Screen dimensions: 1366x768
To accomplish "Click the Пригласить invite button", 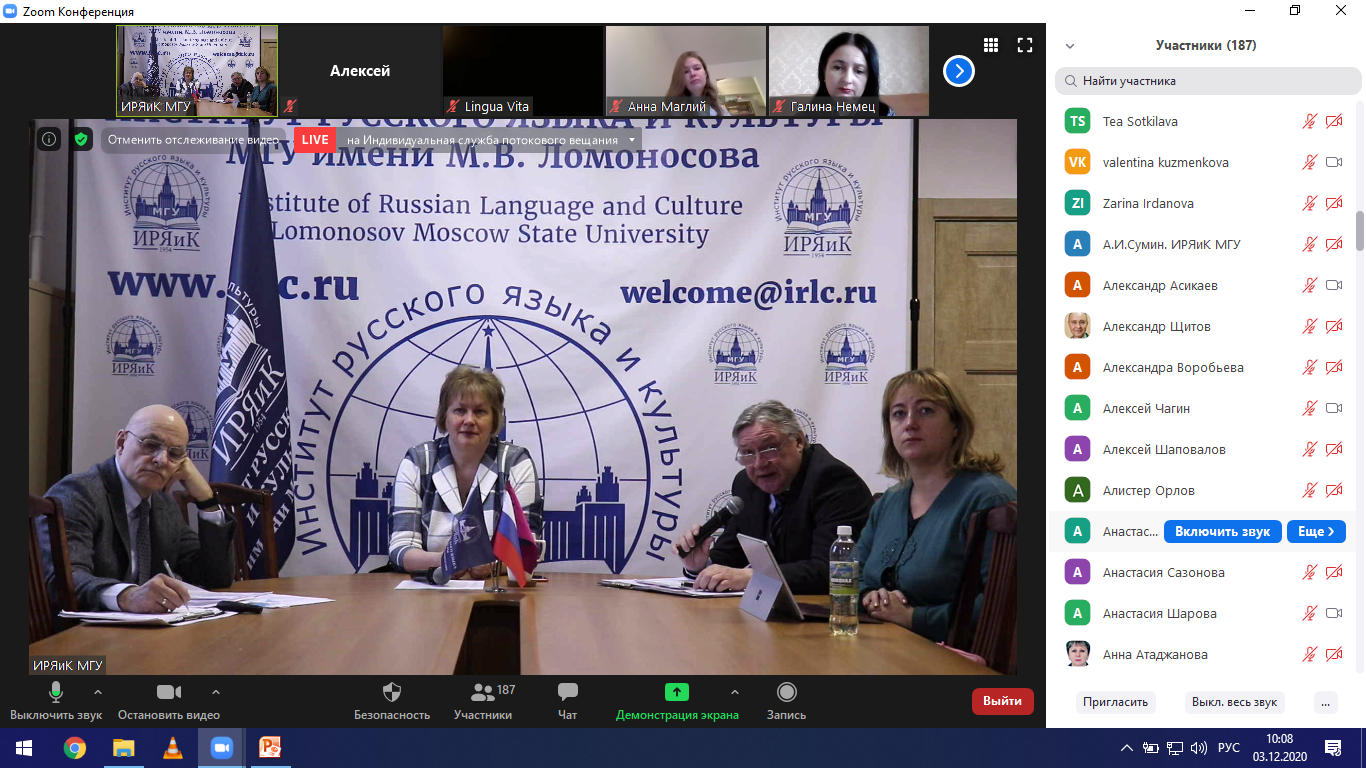I will pos(1115,702).
